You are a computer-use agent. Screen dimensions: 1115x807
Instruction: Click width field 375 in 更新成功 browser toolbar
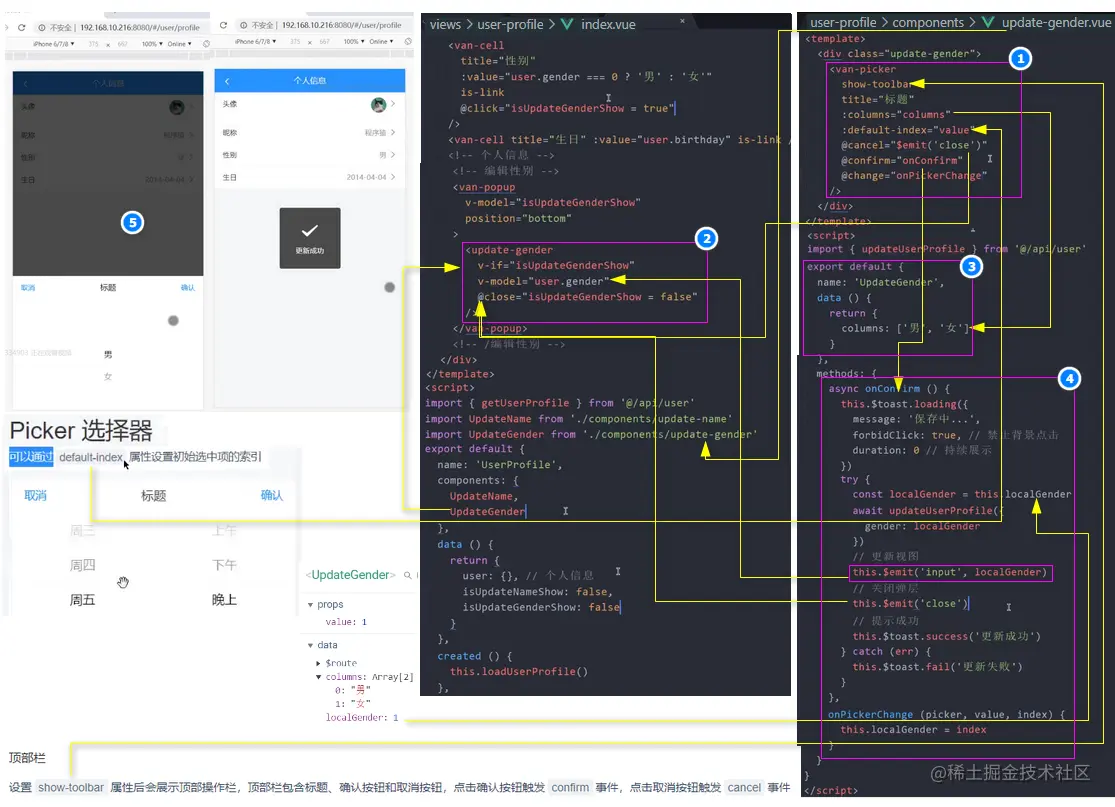295,41
